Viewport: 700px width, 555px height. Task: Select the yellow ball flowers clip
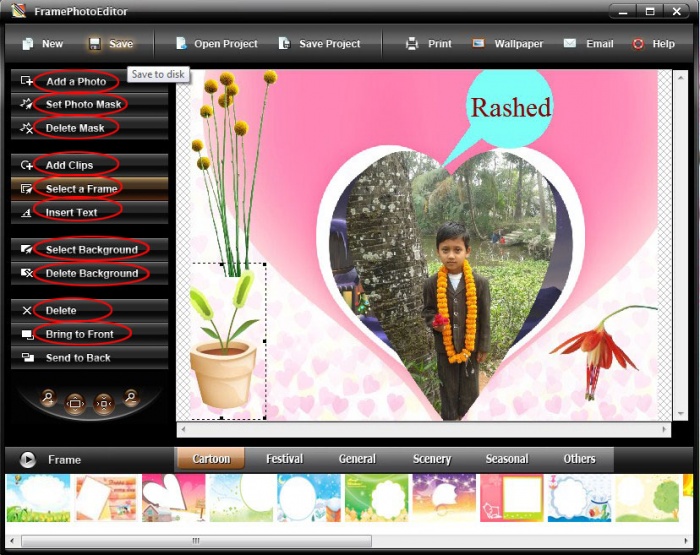point(232,171)
